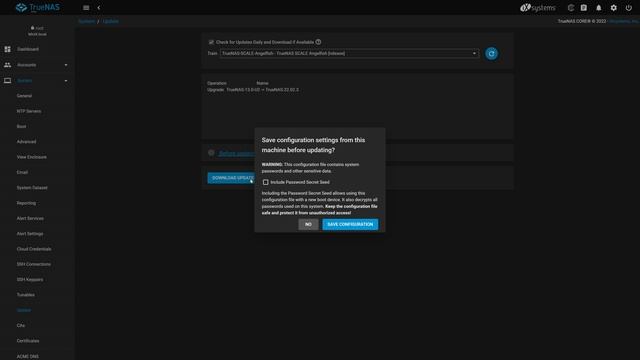Screen dimensions: 640x360
Task: Click Update breadcrumb link
Action: pyautogui.click(x=110, y=21)
